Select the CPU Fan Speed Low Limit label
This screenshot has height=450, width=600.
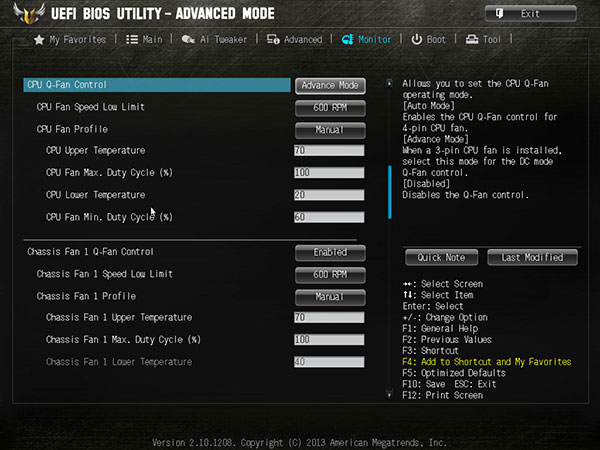91,107
